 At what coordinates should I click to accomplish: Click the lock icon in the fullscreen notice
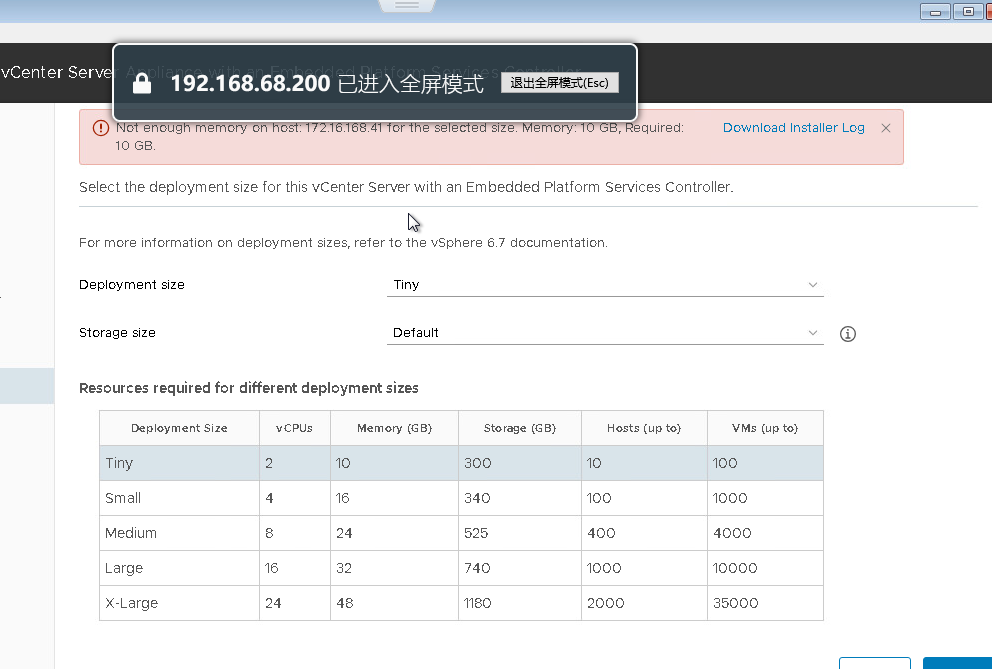coord(142,83)
